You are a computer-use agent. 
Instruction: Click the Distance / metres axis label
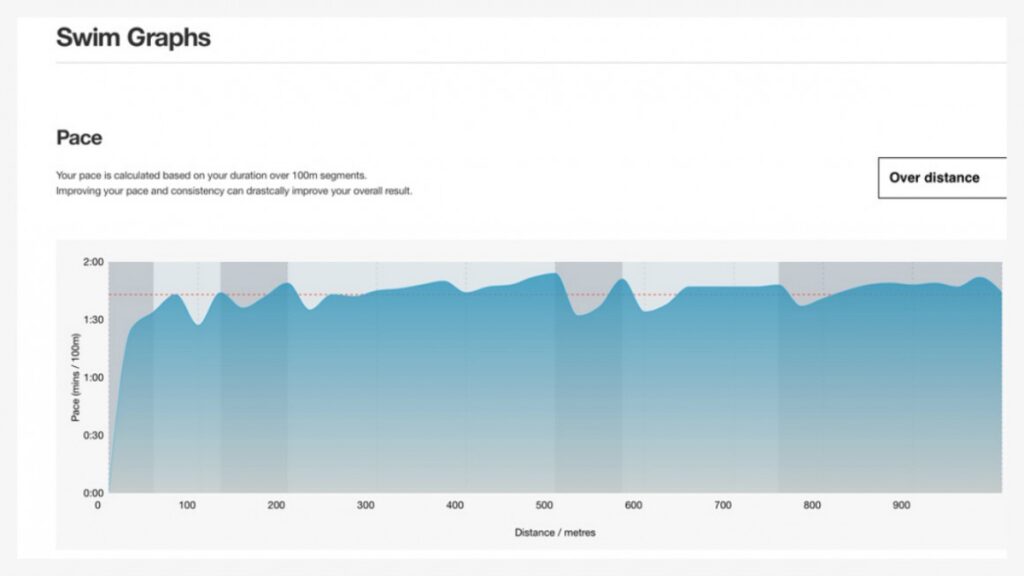pos(553,533)
